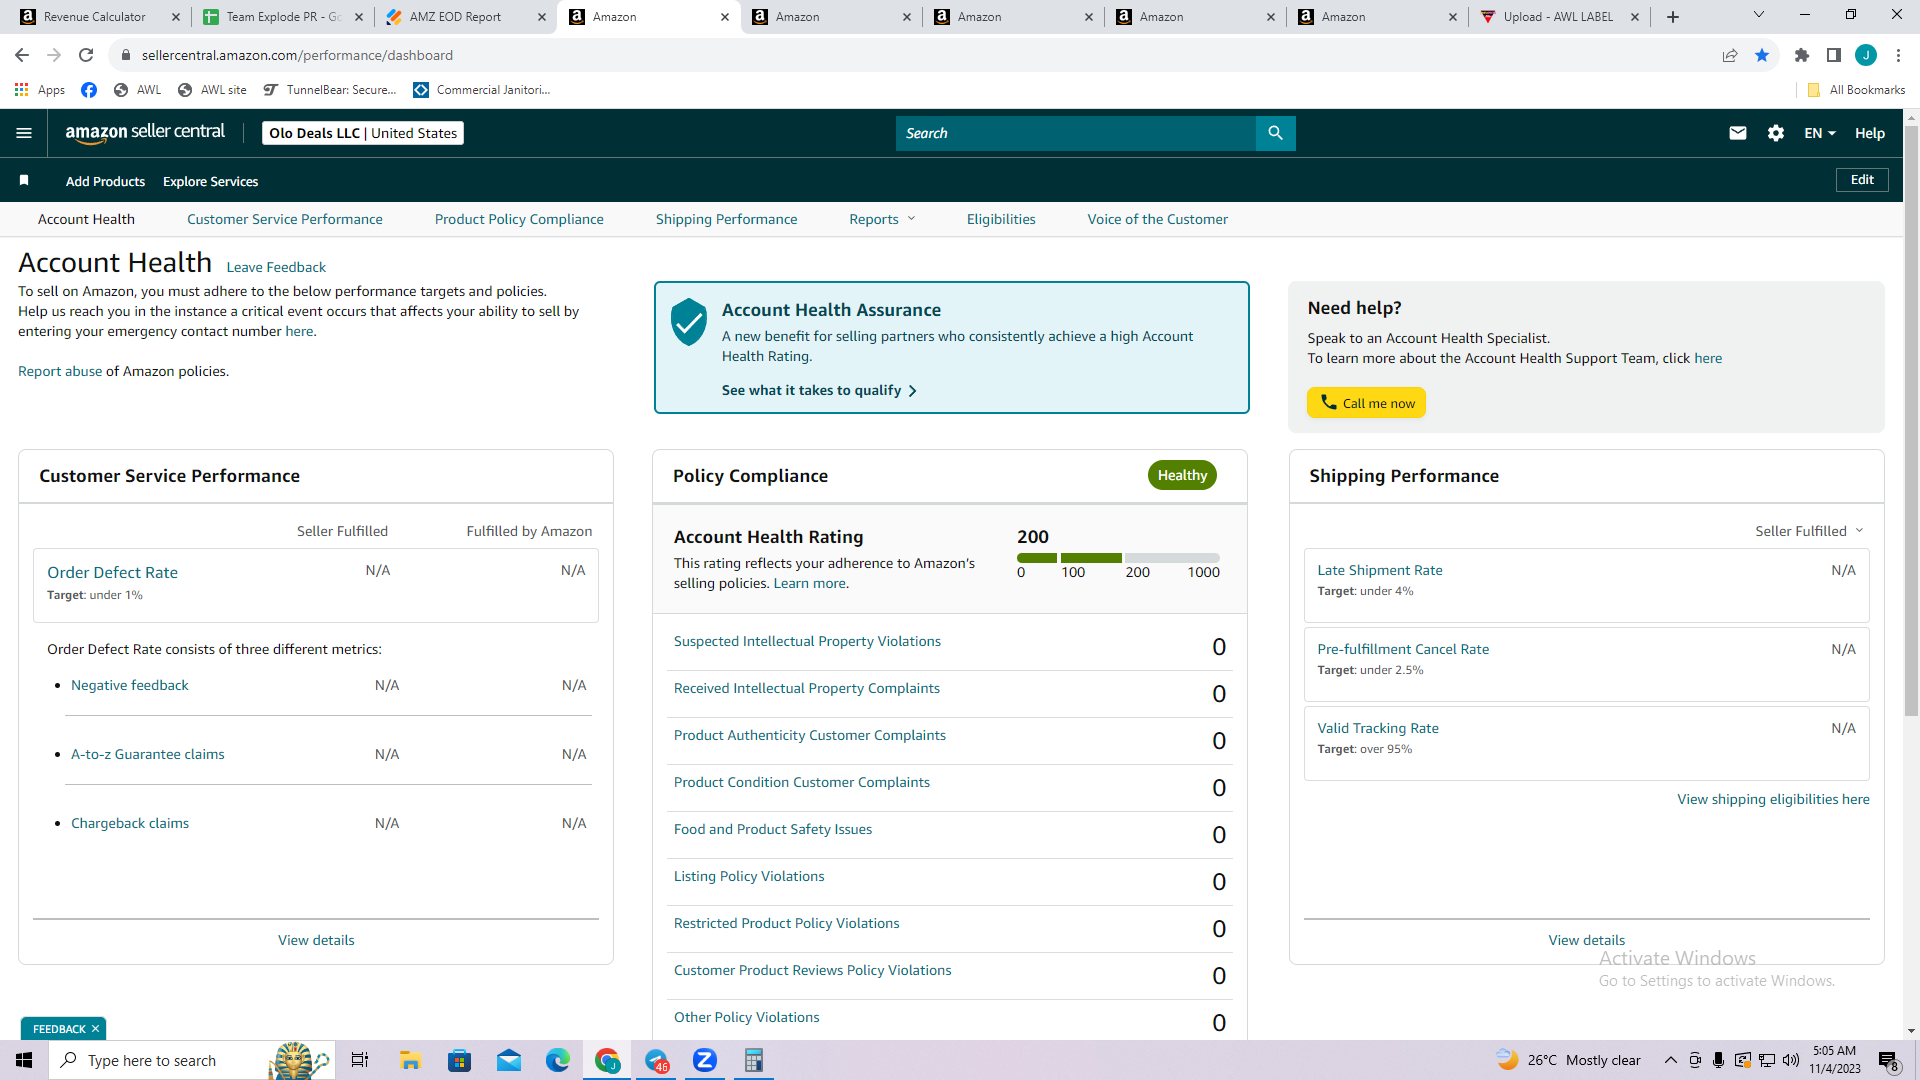1920x1080 pixels.
Task: Click in the Seller Central search field
Action: pyautogui.click(x=1075, y=133)
